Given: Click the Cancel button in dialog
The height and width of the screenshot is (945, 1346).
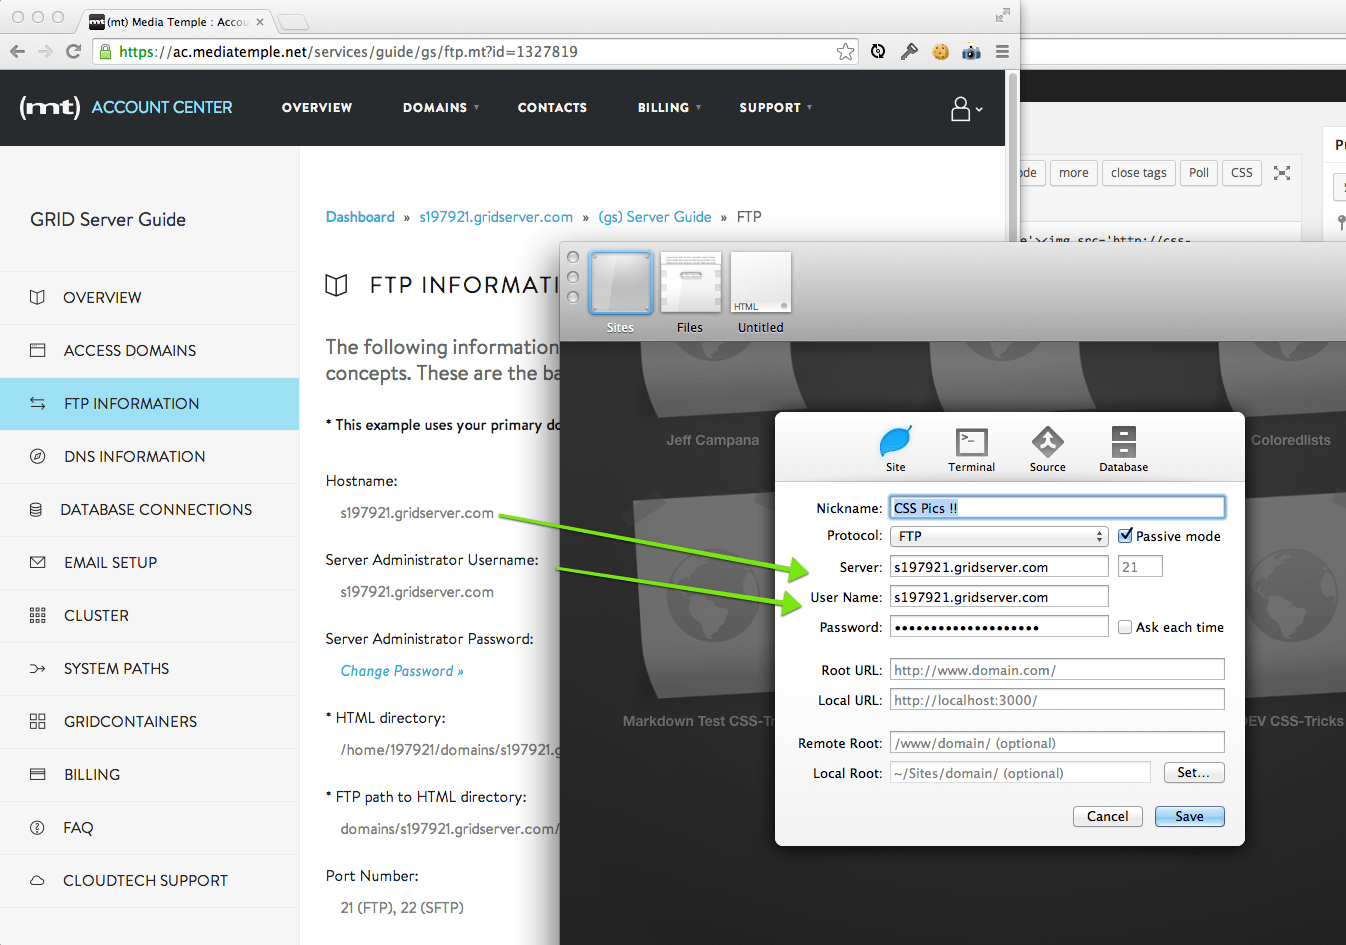Looking at the screenshot, I should click(x=1107, y=816).
